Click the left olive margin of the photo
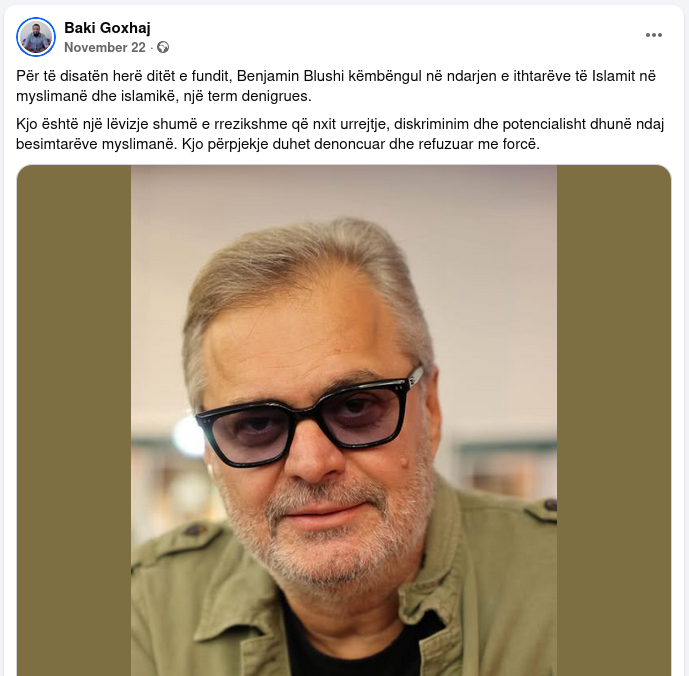The width and height of the screenshot is (689, 676). click(x=74, y=420)
